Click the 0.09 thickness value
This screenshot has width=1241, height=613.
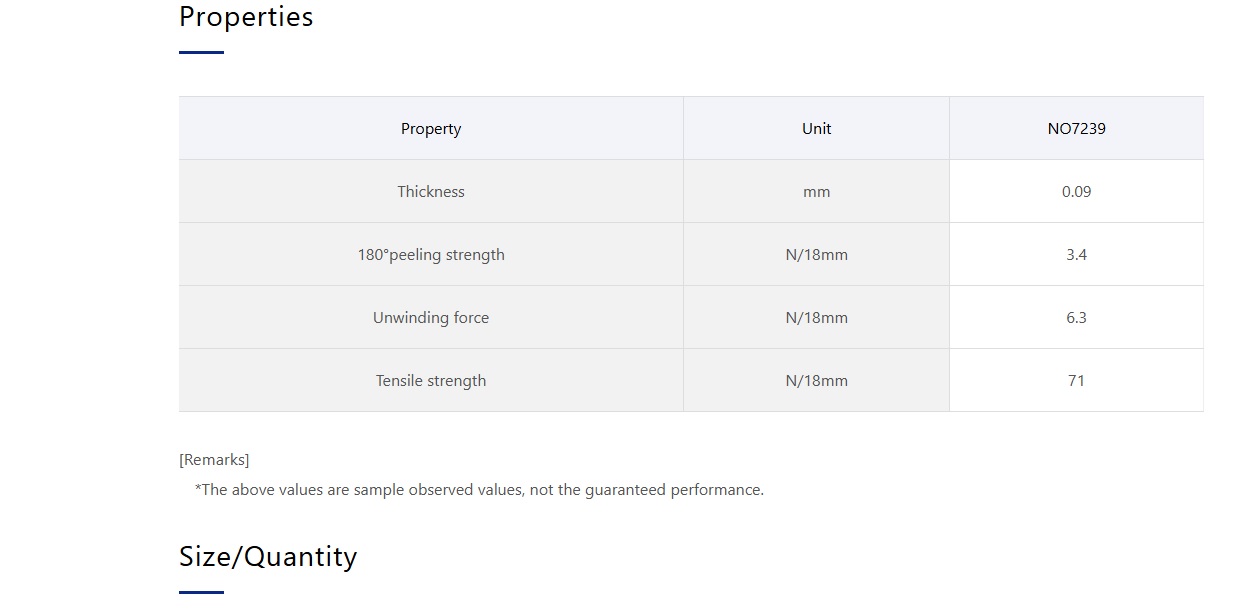1076,191
